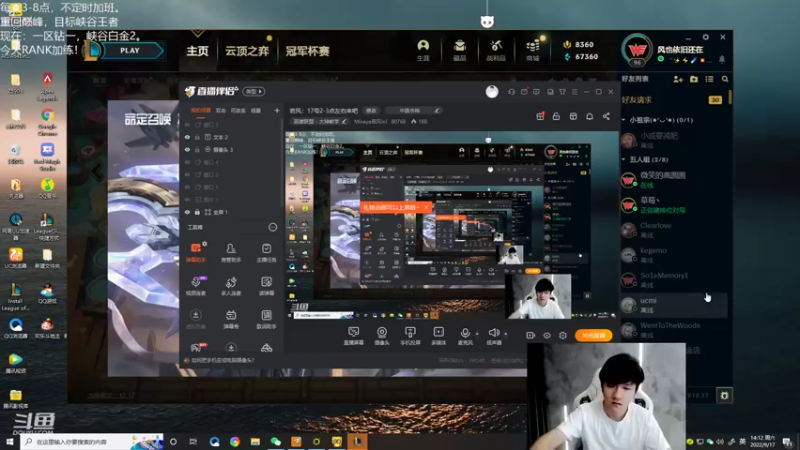Open the 类型 dropdown beside 直播伴侣 logo
This screenshot has height=450, width=800.
coord(254,91)
